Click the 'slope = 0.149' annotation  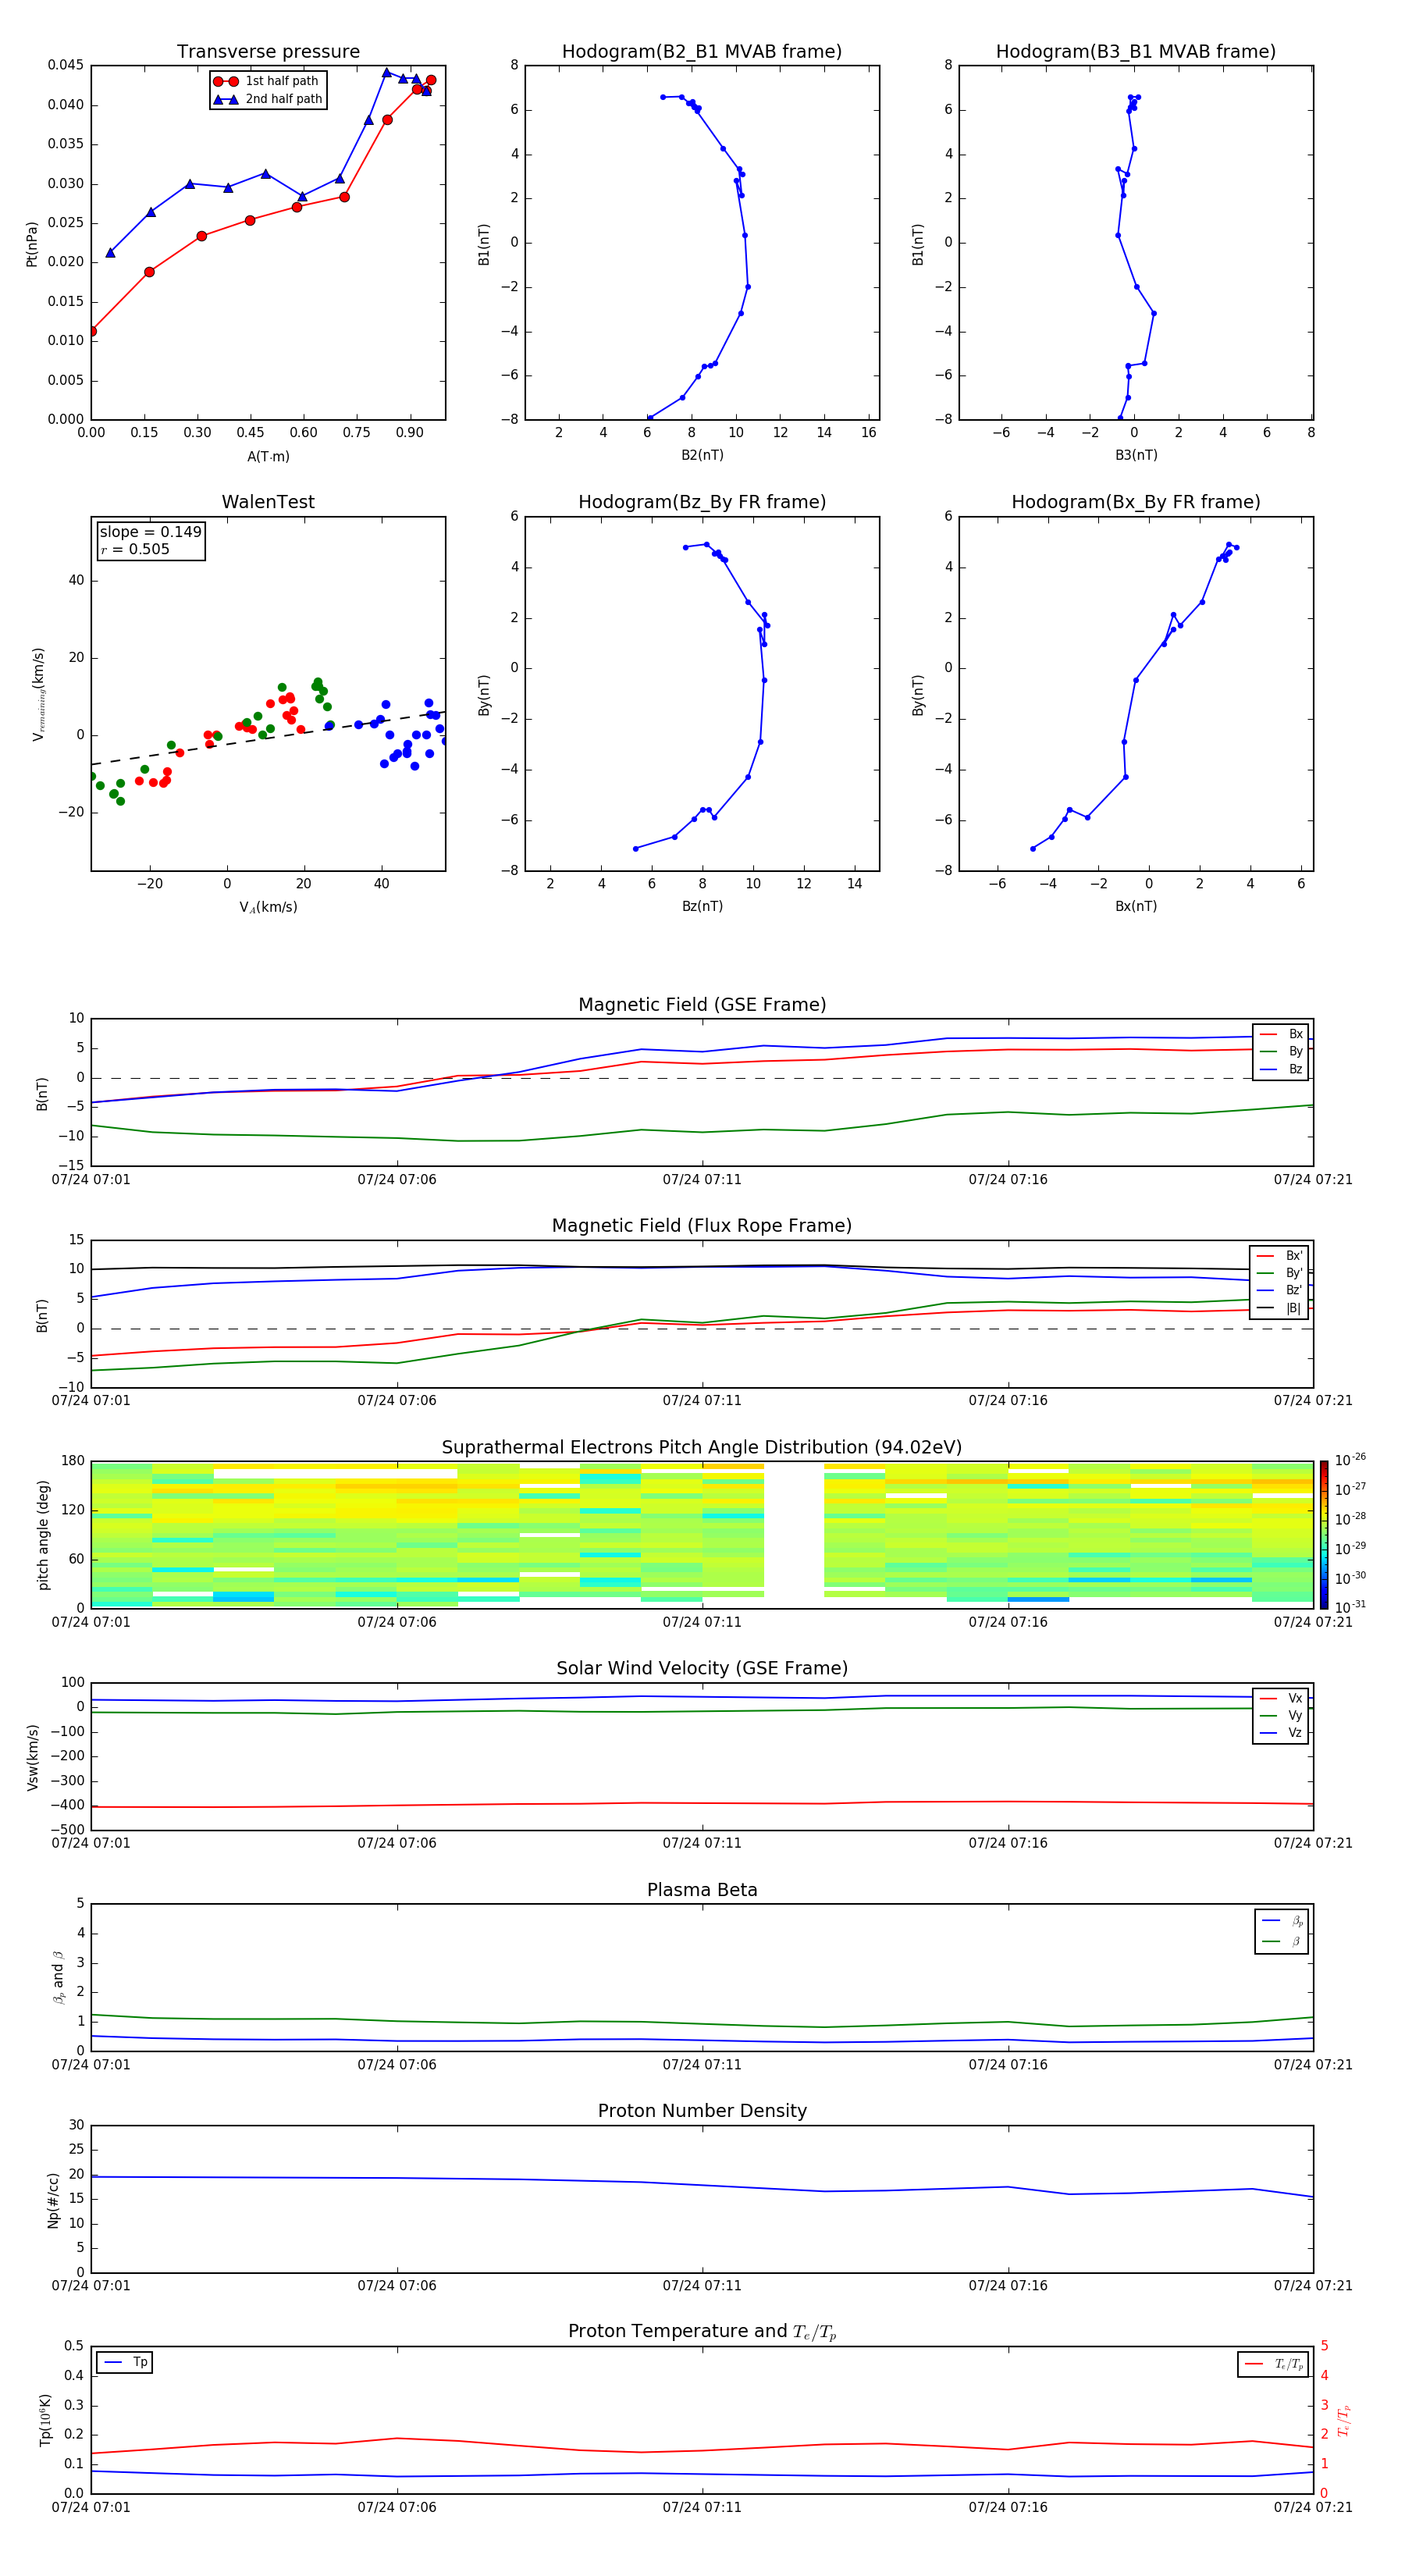(150, 532)
